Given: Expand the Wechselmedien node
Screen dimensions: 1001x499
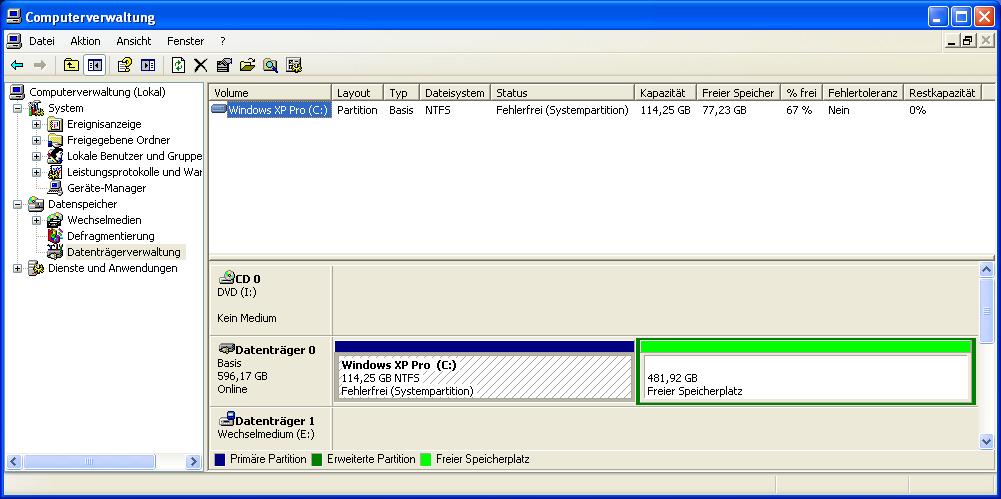Looking at the screenshot, I should point(36,220).
